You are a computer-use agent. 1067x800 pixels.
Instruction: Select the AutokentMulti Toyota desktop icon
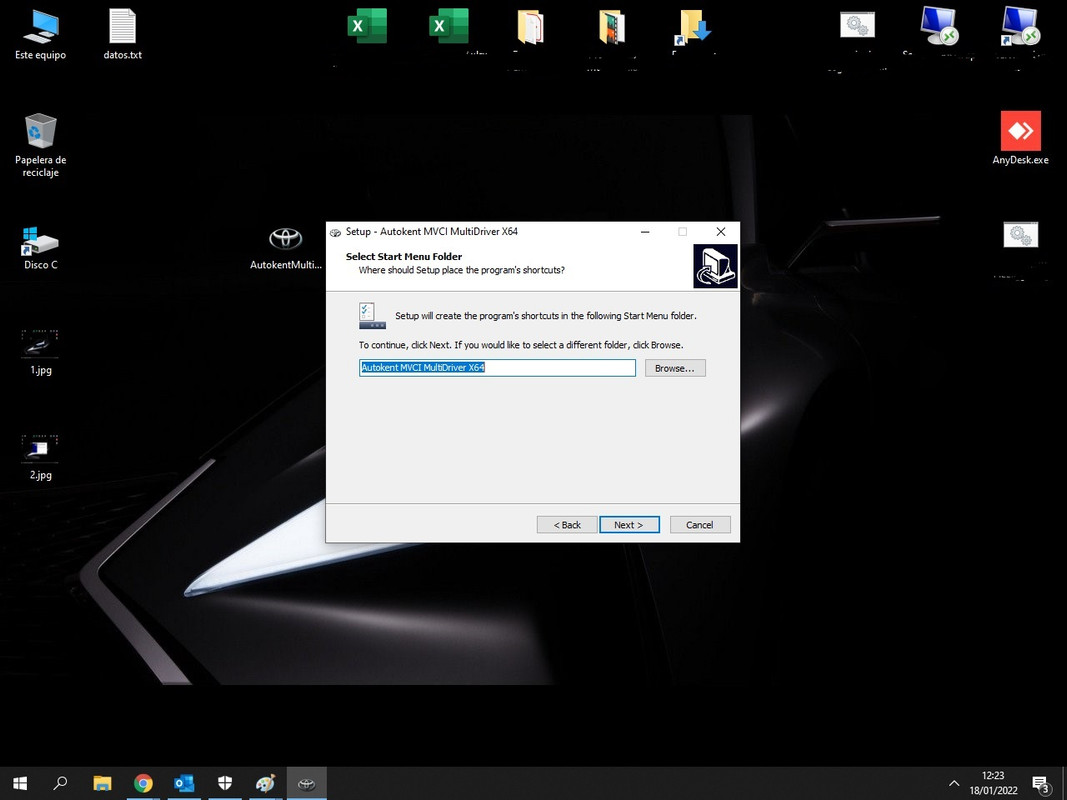286,248
